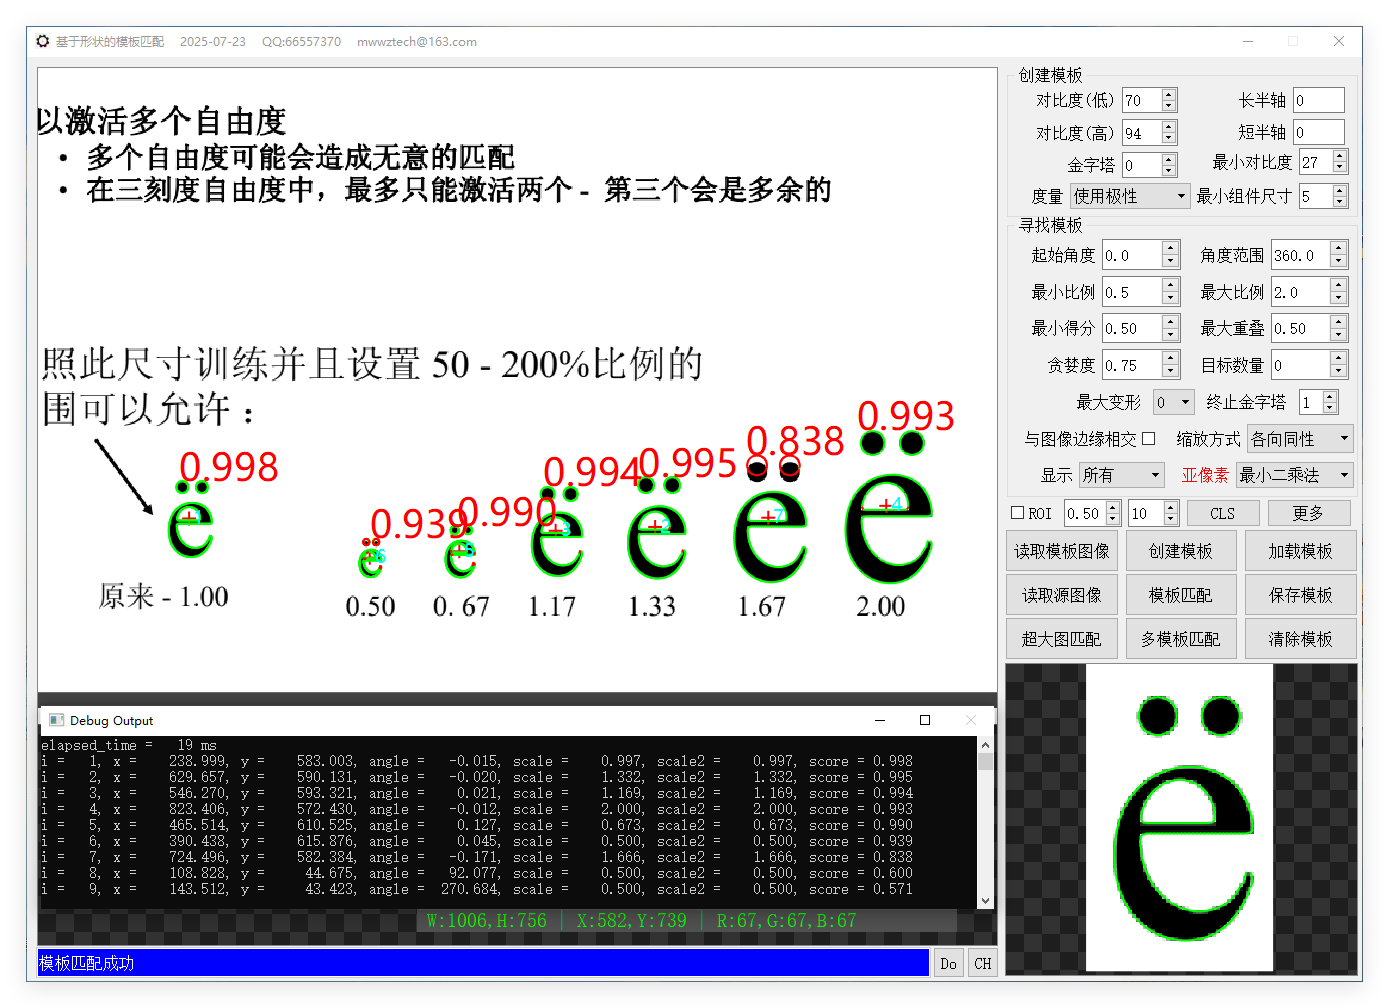Click the app gear icon in title bar
Viewport: 1389px width, 1008px height.
[42, 41]
